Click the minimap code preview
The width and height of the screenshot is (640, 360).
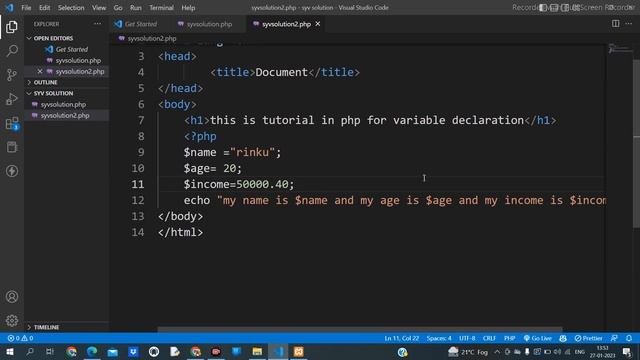[x=620, y=50]
